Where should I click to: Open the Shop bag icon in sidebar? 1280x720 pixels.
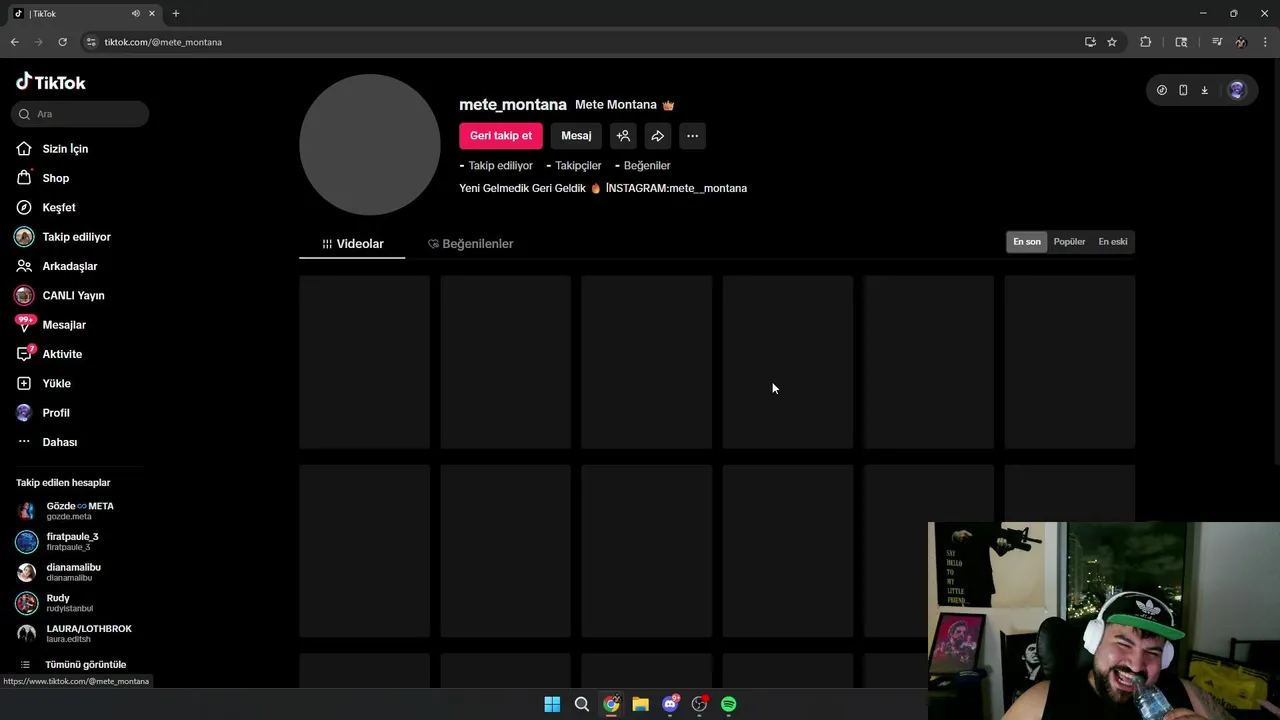click(24, 178)
